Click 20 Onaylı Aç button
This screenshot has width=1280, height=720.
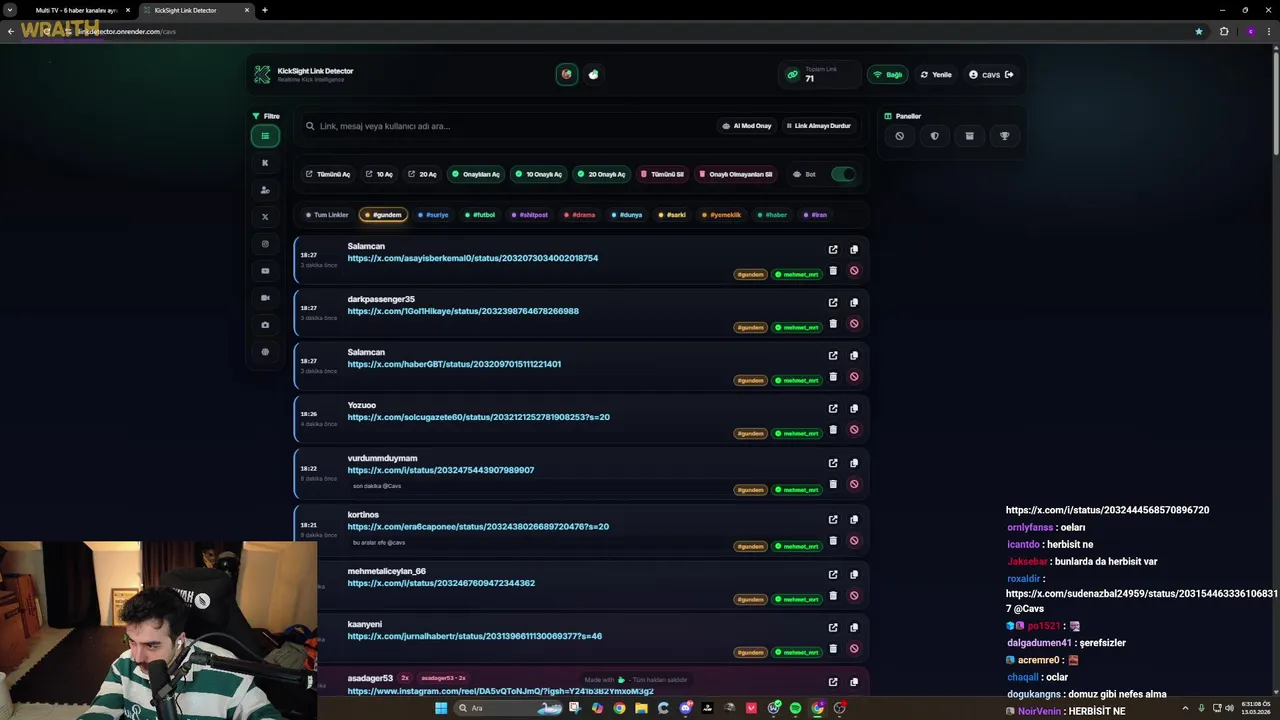pos(601,174)
